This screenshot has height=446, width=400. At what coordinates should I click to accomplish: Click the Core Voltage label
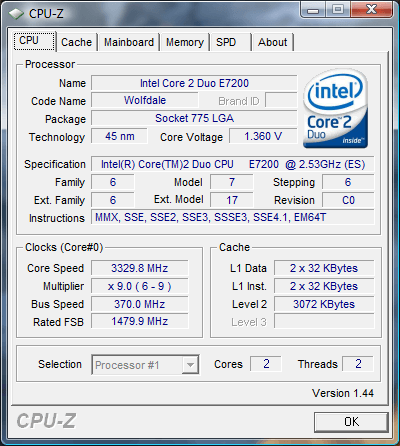coord(191,137)
